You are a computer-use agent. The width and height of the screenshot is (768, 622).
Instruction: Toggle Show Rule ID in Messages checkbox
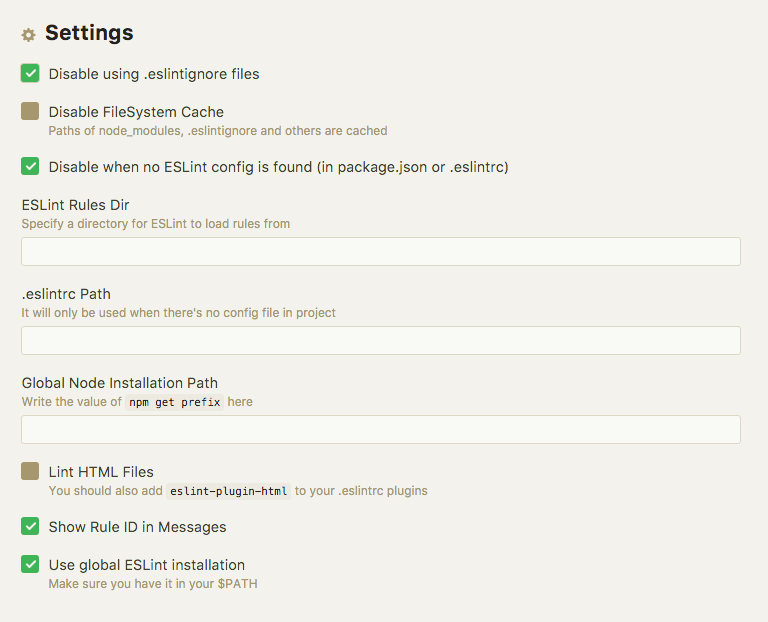30,526
